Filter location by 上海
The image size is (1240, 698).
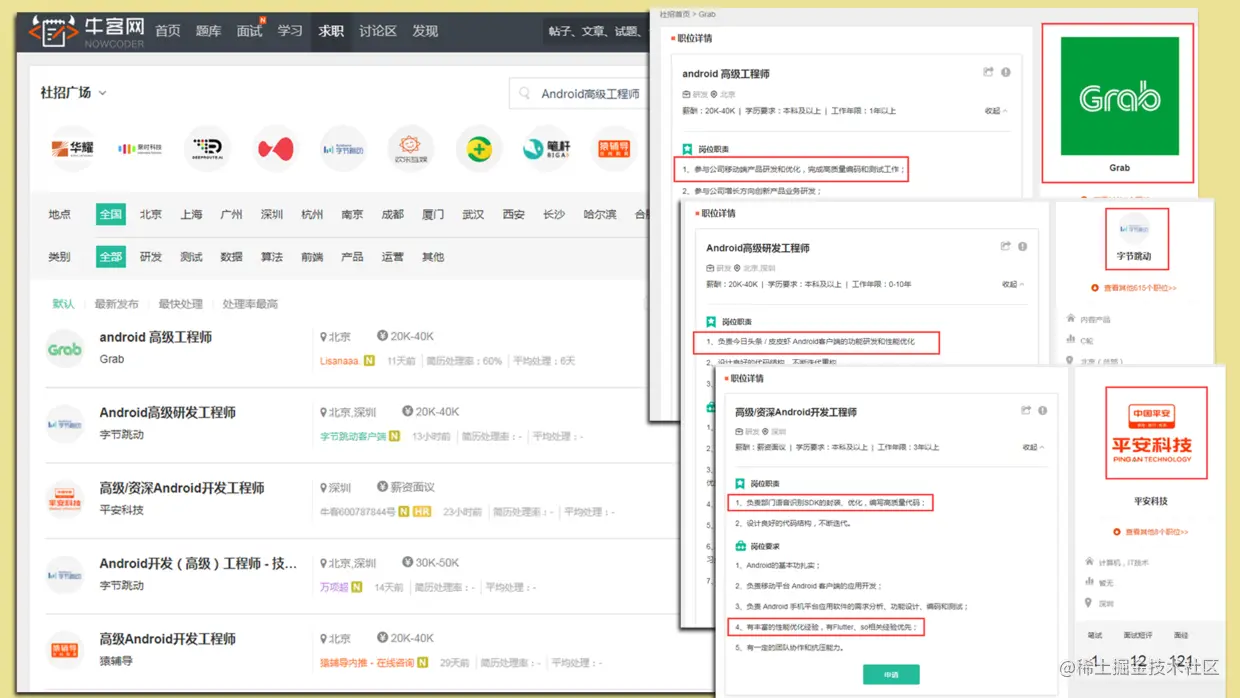pyautogui.click(x=191, y=214)
